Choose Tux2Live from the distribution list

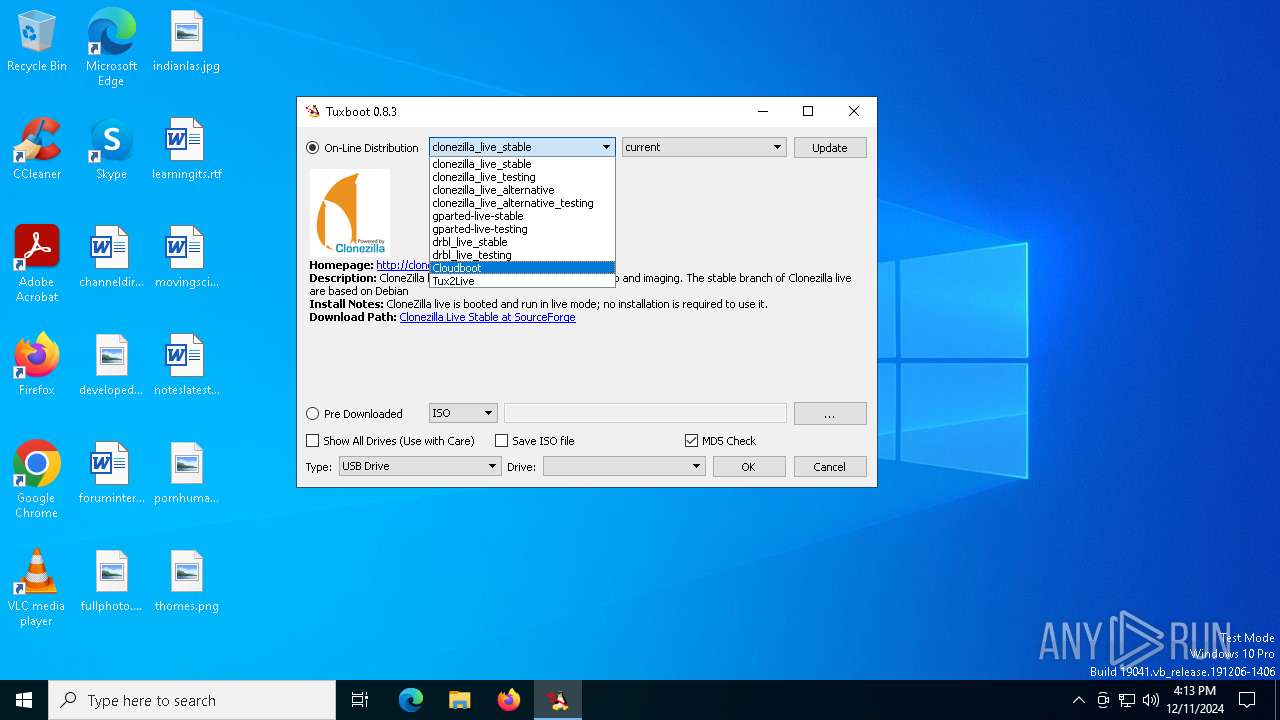coord(522,281)
